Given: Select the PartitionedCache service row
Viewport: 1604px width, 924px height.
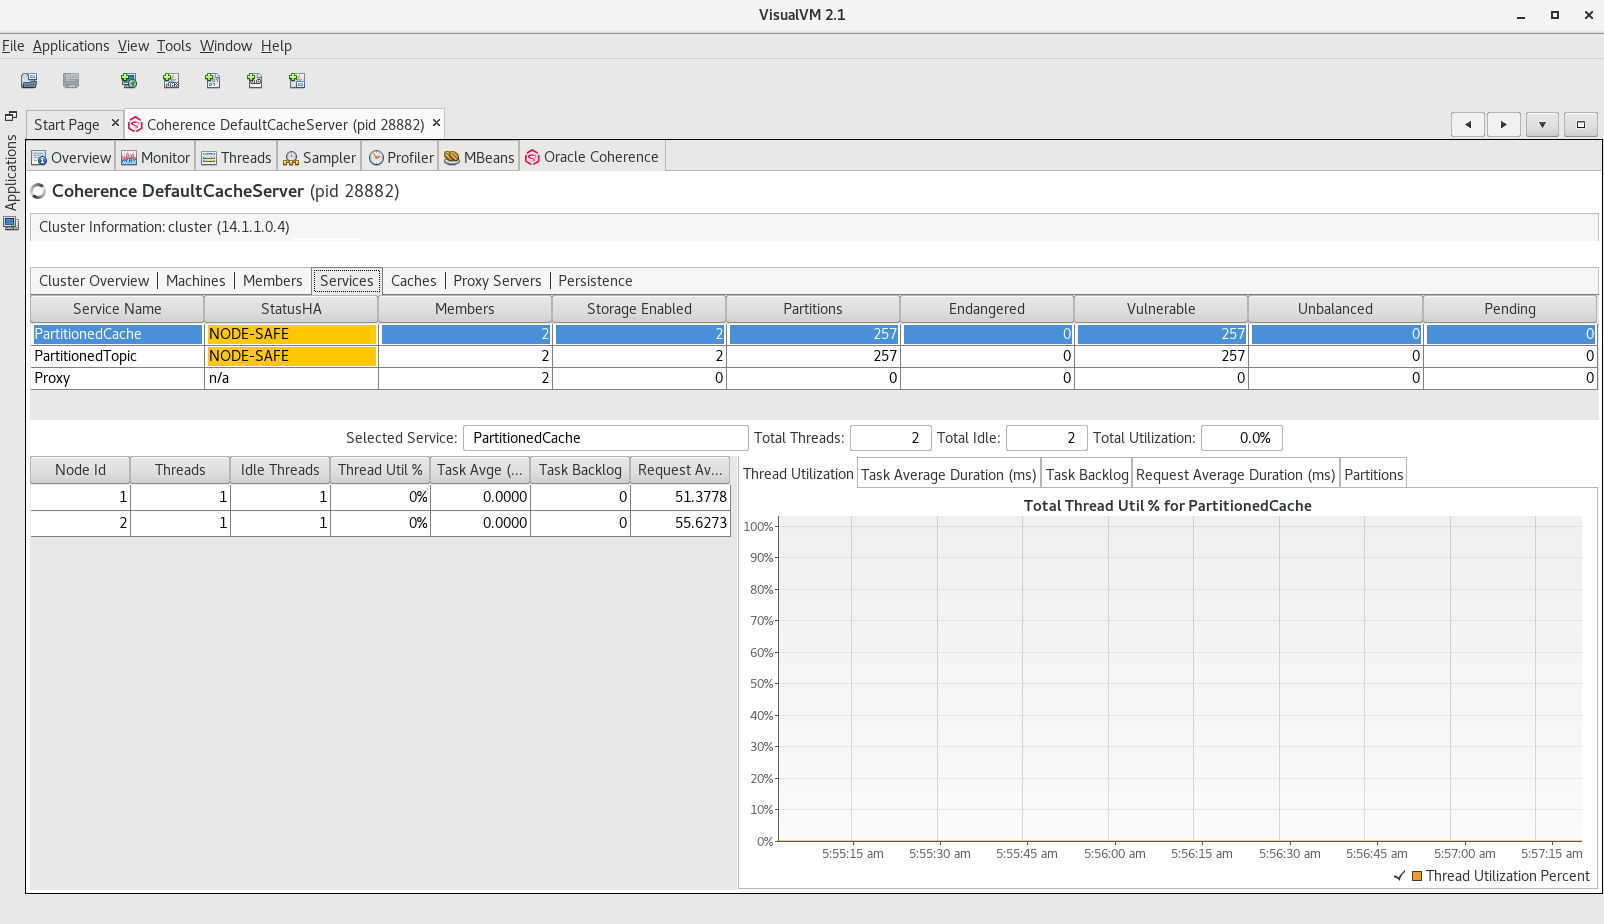Looking at the screenshot, I should click(814, 334).
